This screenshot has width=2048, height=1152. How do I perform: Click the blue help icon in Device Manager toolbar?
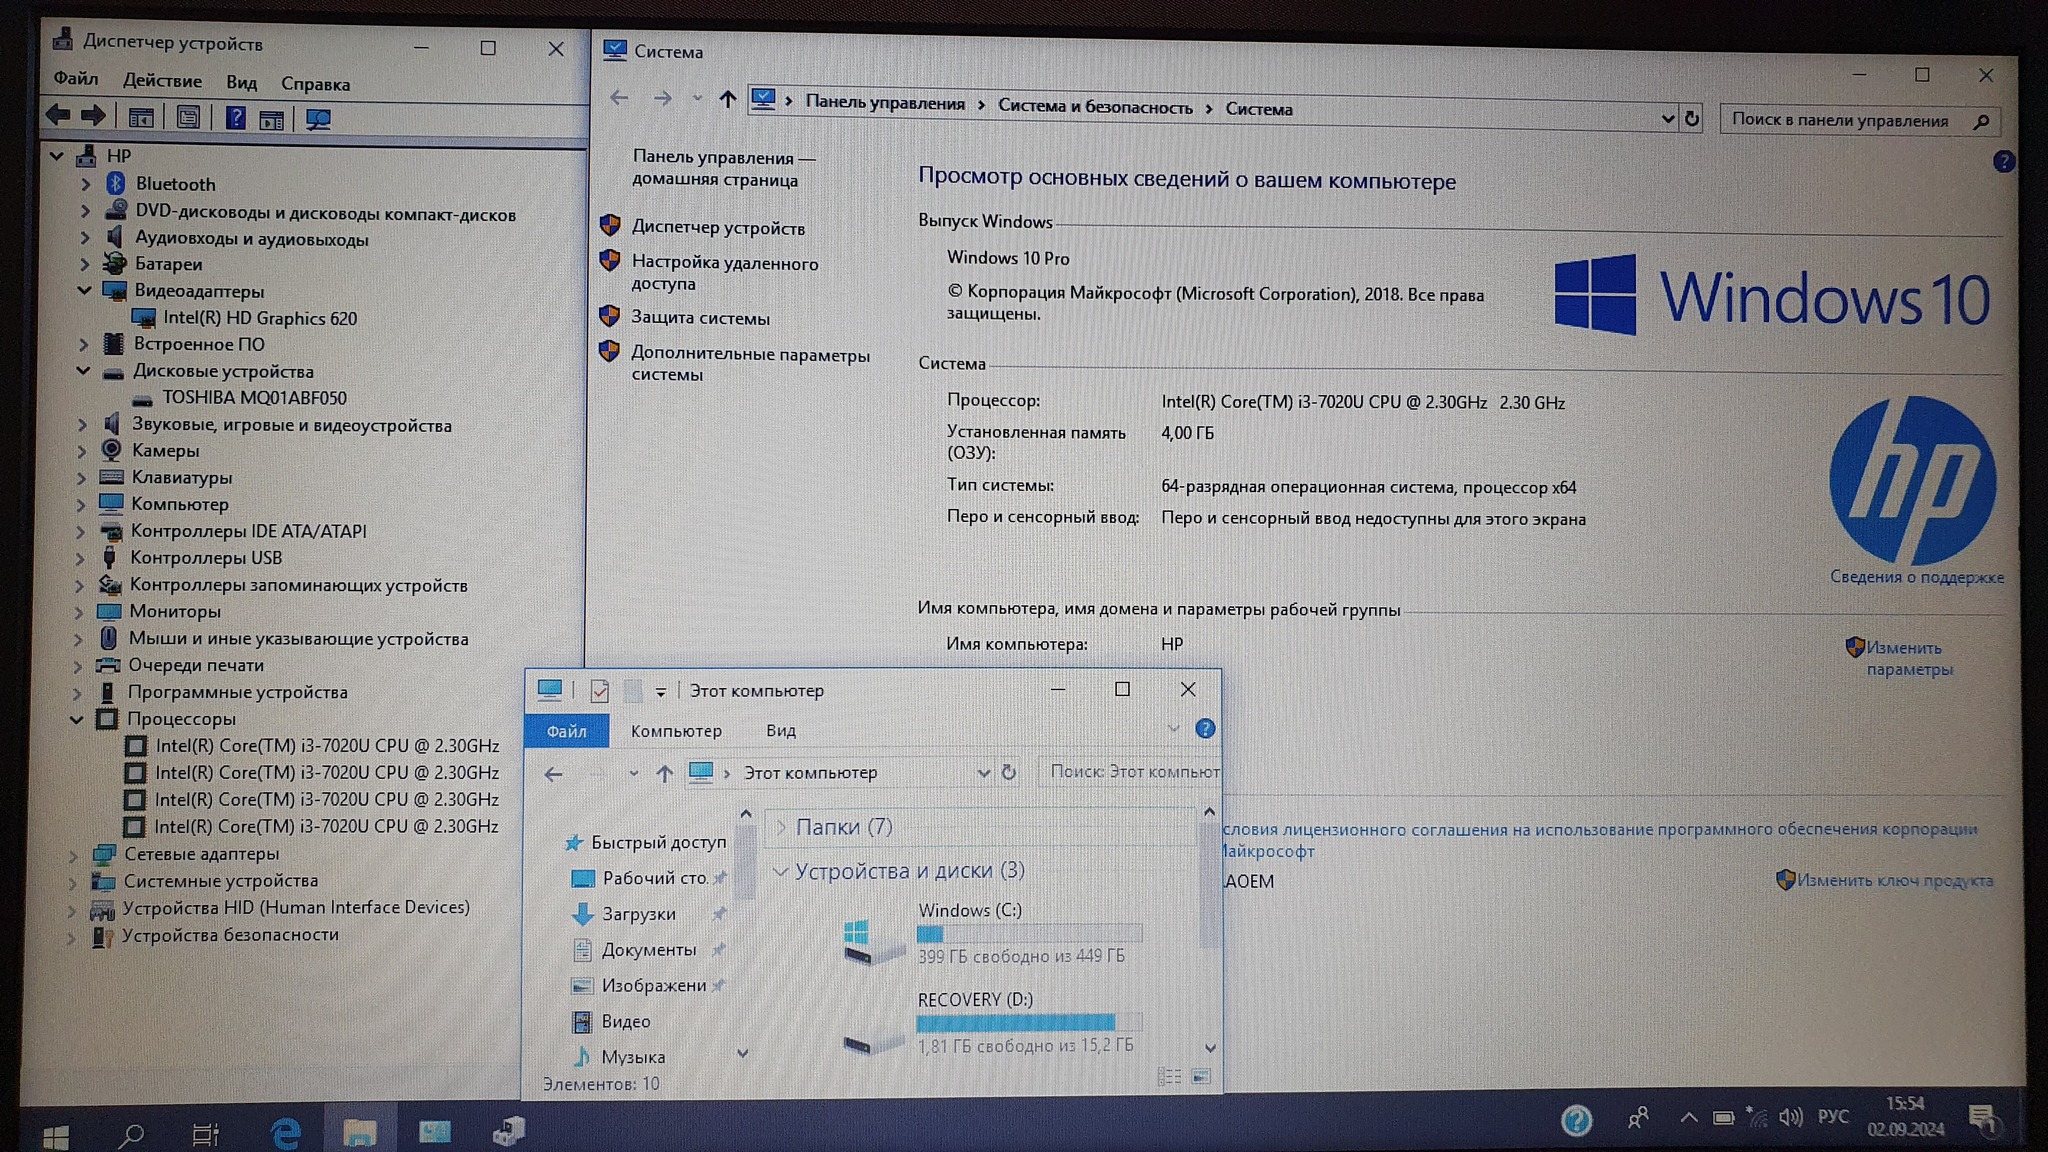point(235,118)
